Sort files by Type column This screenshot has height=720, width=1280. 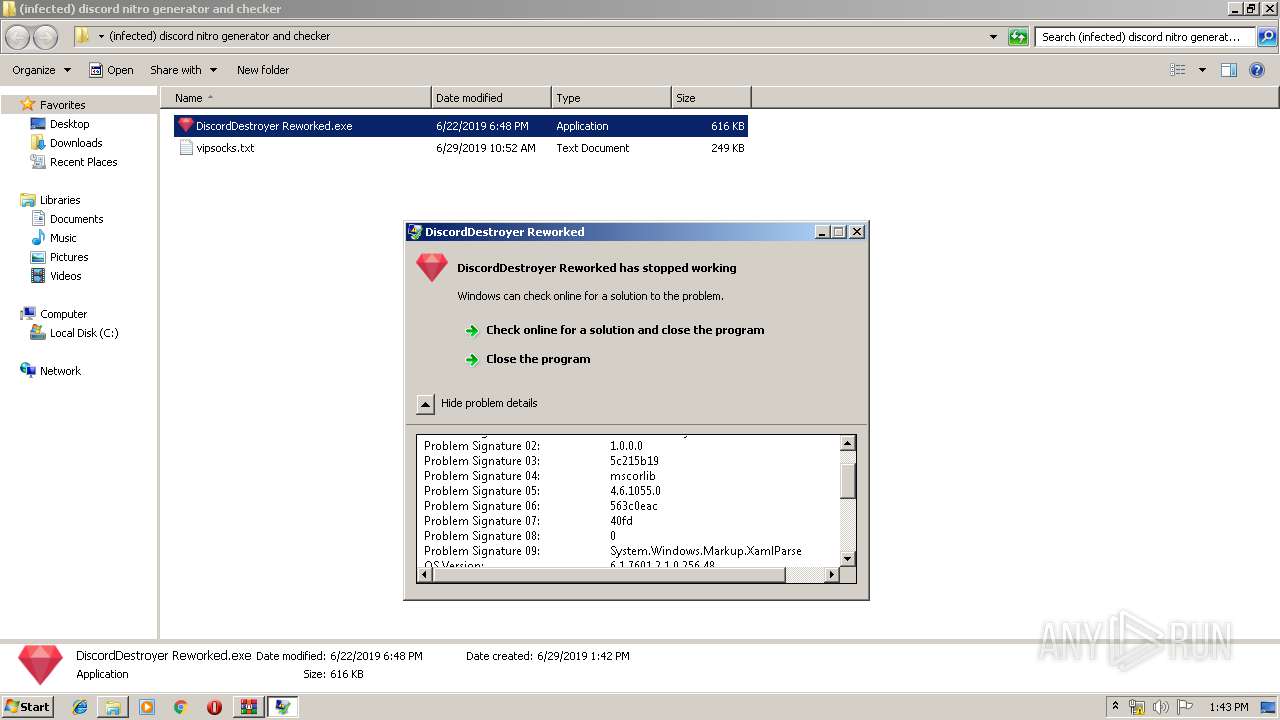[611, 98]
